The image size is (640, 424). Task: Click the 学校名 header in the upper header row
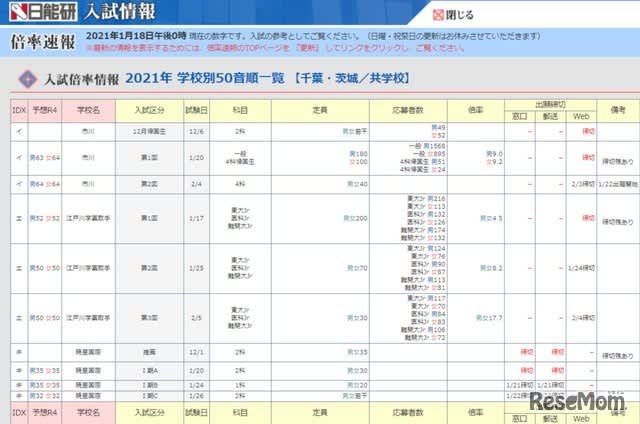point(88,111)
